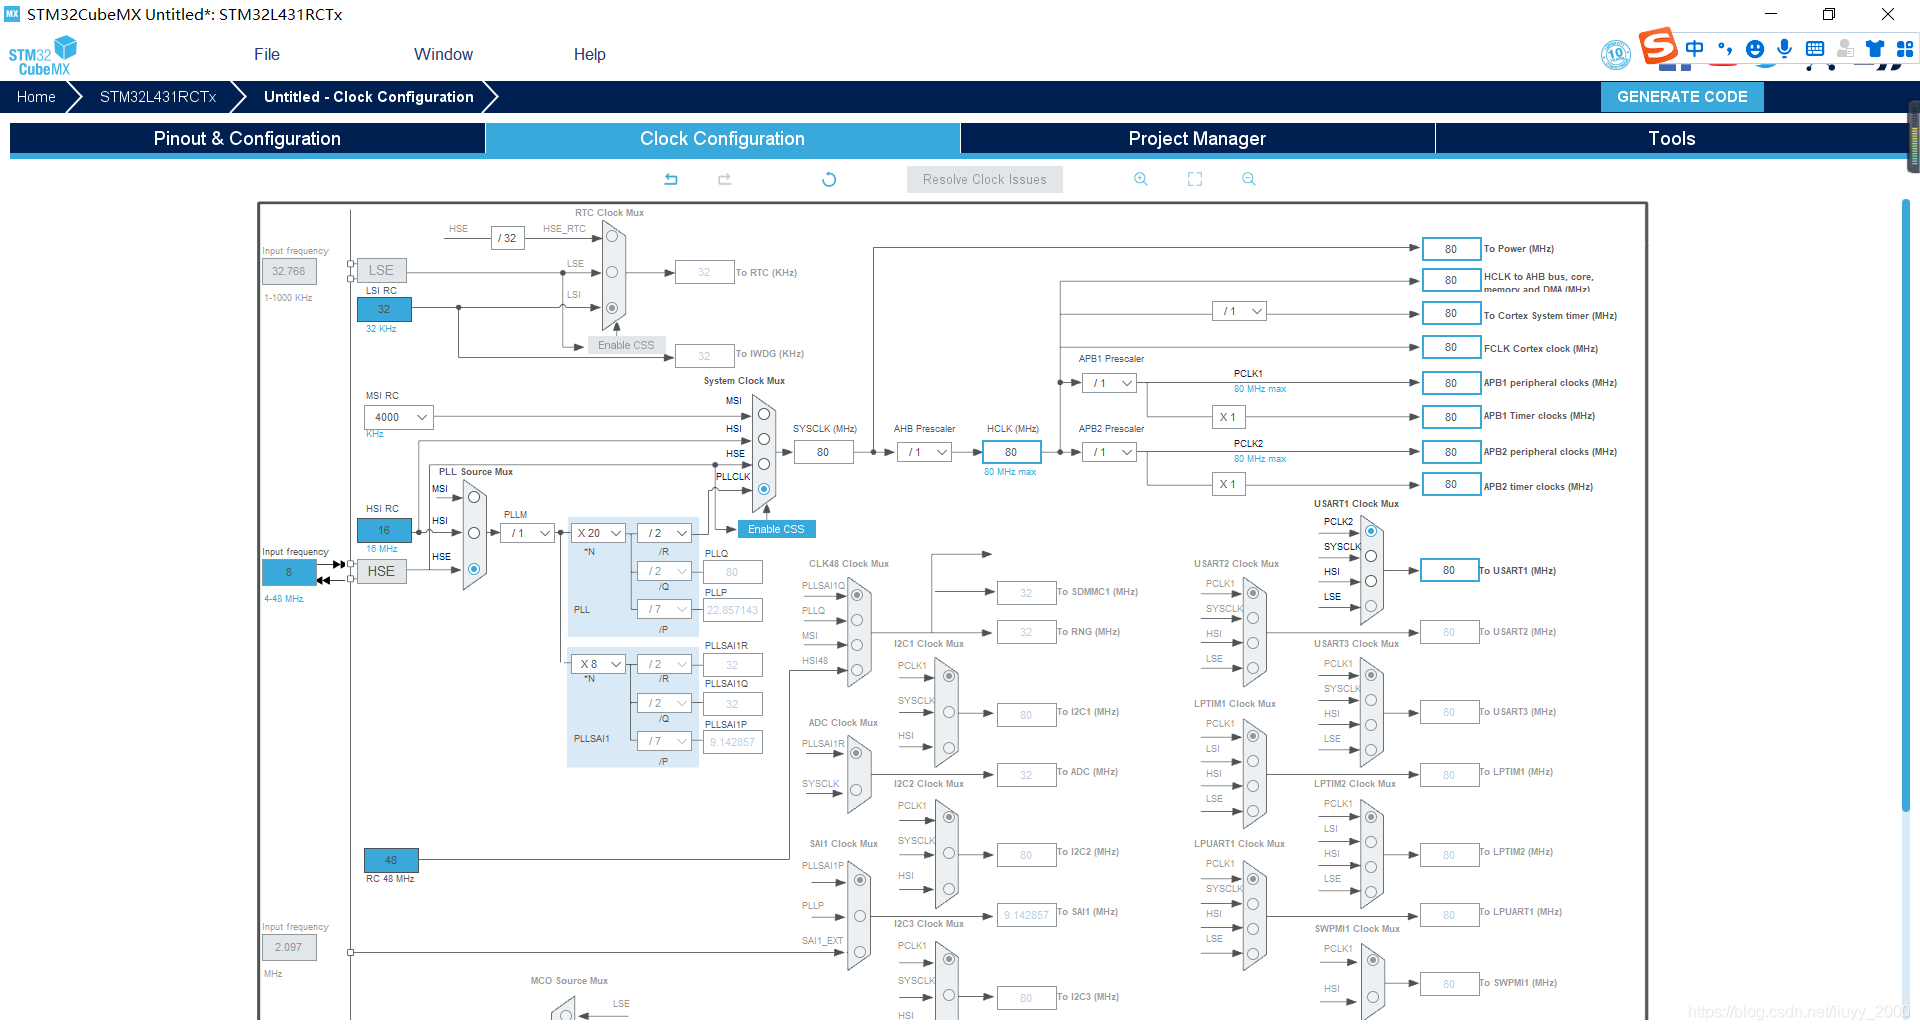Image resolution: width=1920 pixels, height=1030 pixels.
Task: Click Resolve Clock Issues button
Action: [985, 180]
